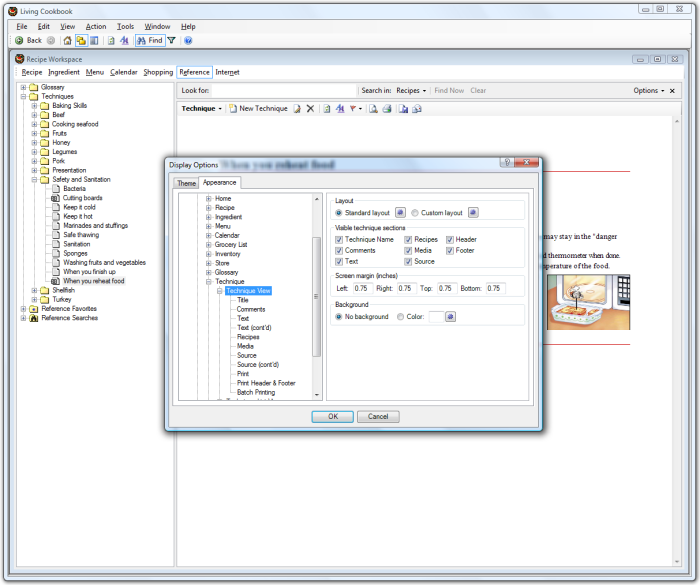Click the Find binoculars button
The width and height of the screenshot is (700, 585).
pos(150,41)
